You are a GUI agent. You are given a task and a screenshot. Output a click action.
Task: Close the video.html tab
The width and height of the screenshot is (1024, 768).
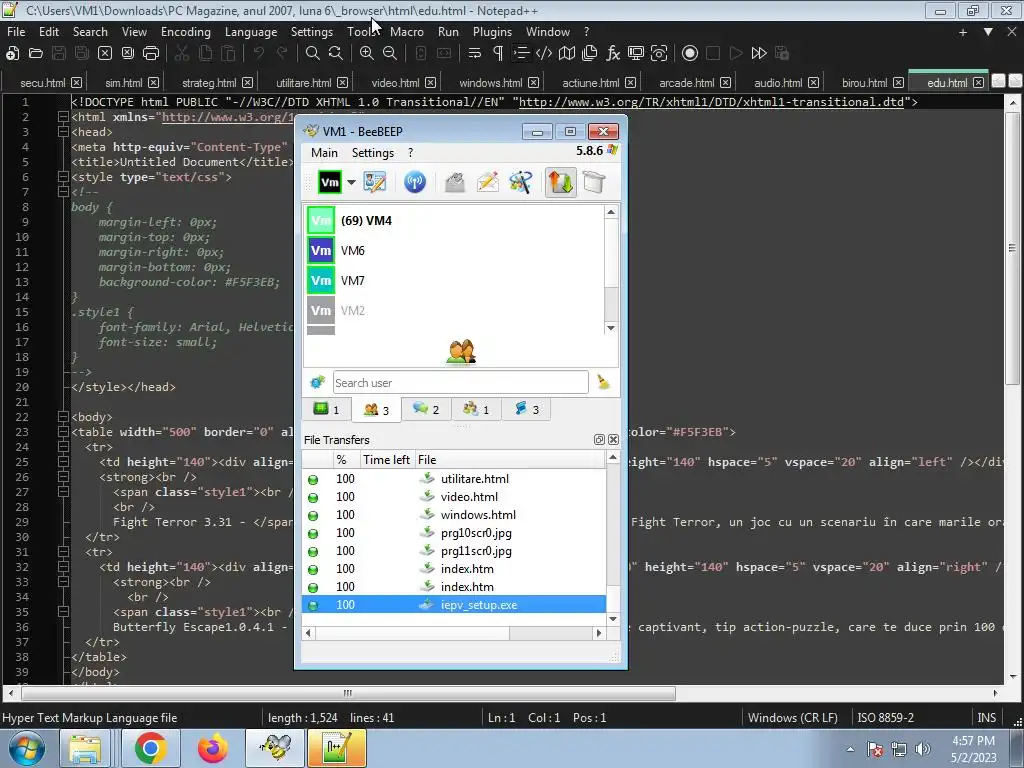coord(430,83)
